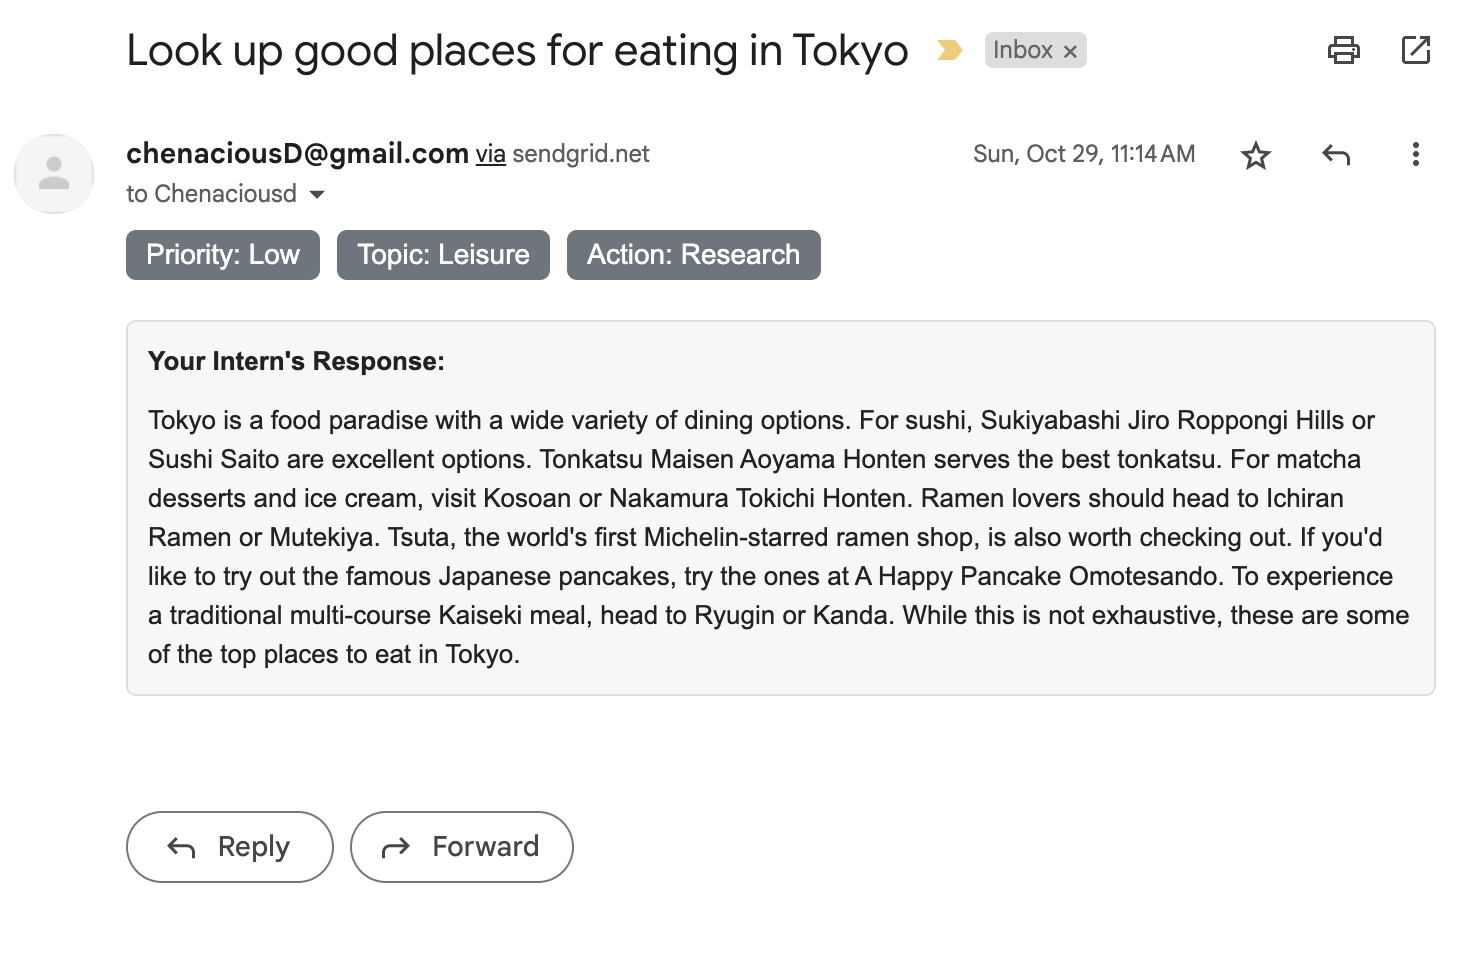Toggle the yellow importance marker
This screenshot has width=1460, height=980.
(949, 50)
